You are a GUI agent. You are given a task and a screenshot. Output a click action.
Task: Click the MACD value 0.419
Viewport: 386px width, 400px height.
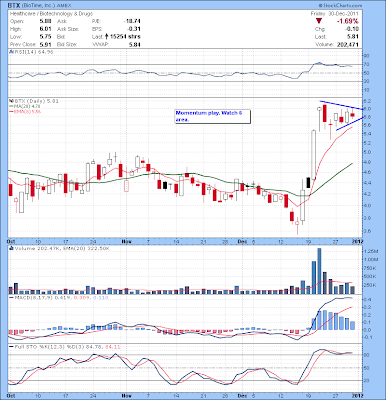tap(61, 297)
